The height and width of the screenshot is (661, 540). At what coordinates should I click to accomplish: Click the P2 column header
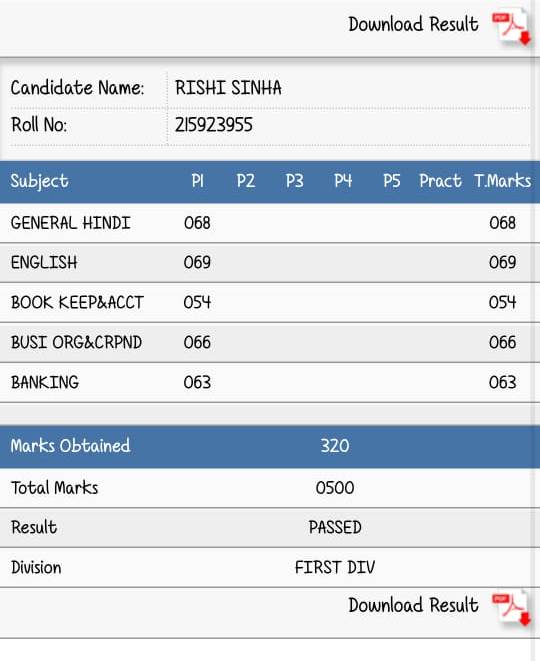click(x=246, y=181)
